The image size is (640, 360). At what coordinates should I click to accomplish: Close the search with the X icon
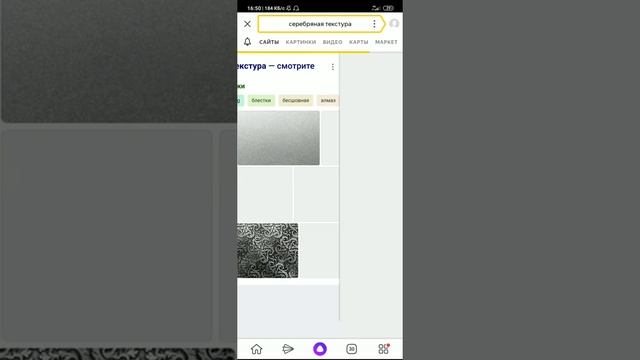coord(247,24)
